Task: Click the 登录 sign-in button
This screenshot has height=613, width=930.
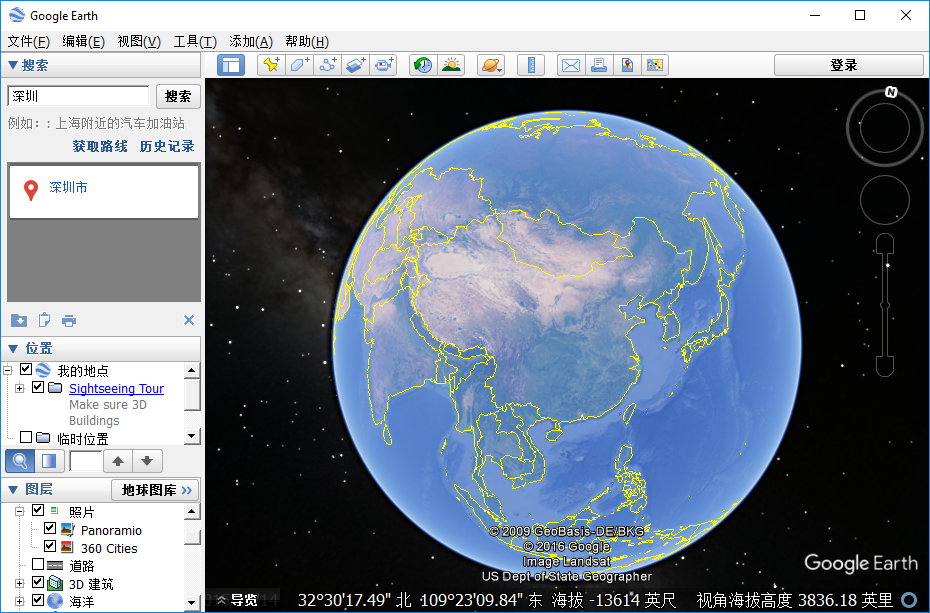Action: point(848,65)
